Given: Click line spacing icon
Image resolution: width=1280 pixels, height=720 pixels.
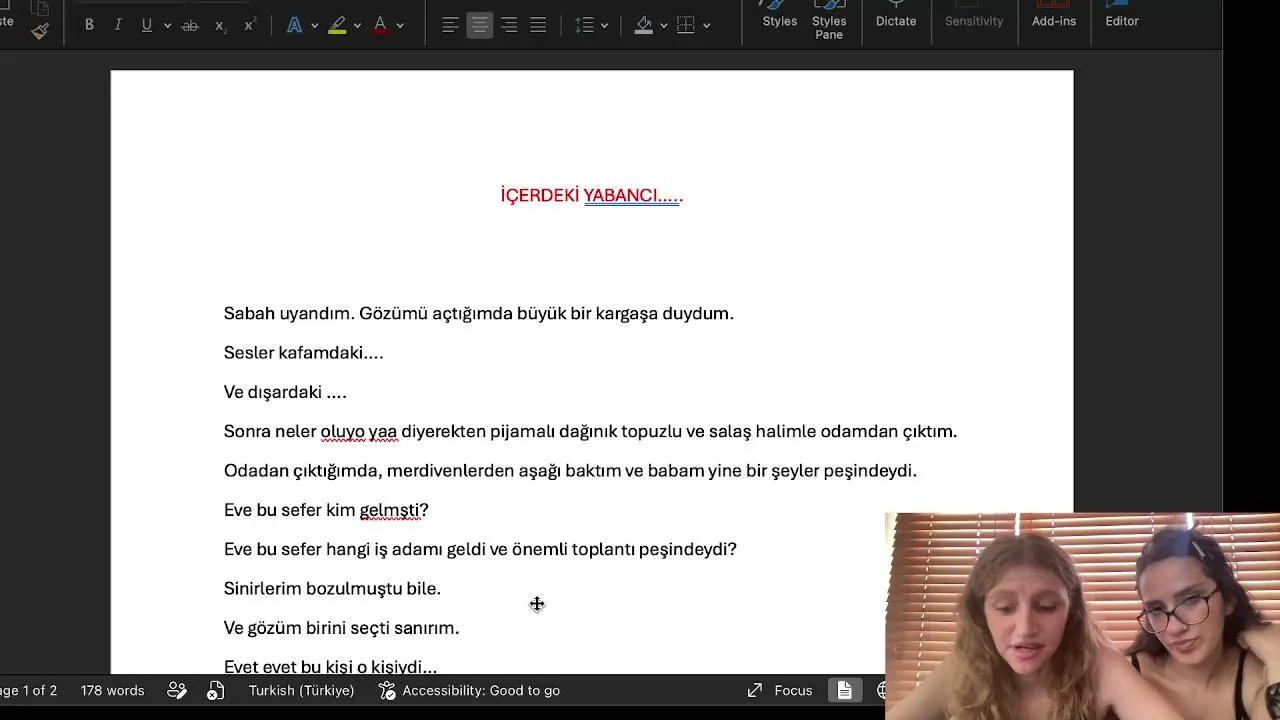Looking at the screenshot, I should click(x=585, y=25).
